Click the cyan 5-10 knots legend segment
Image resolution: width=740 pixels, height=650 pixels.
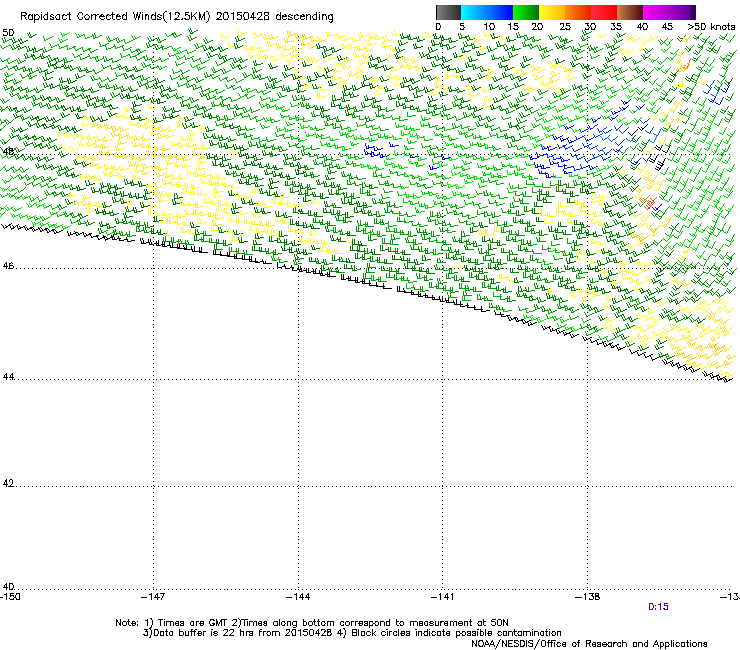474,12
